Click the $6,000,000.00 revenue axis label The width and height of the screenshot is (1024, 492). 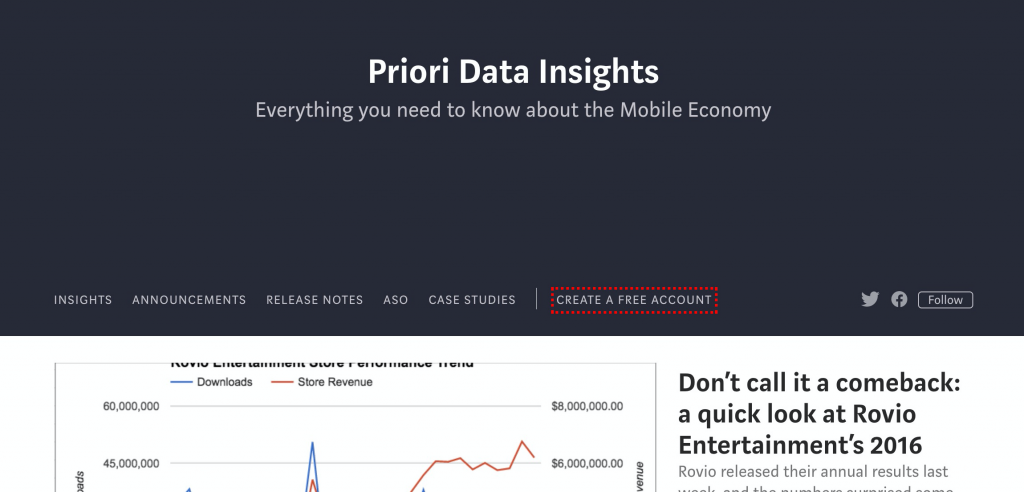pyautogui.click(x=587, y=464)
